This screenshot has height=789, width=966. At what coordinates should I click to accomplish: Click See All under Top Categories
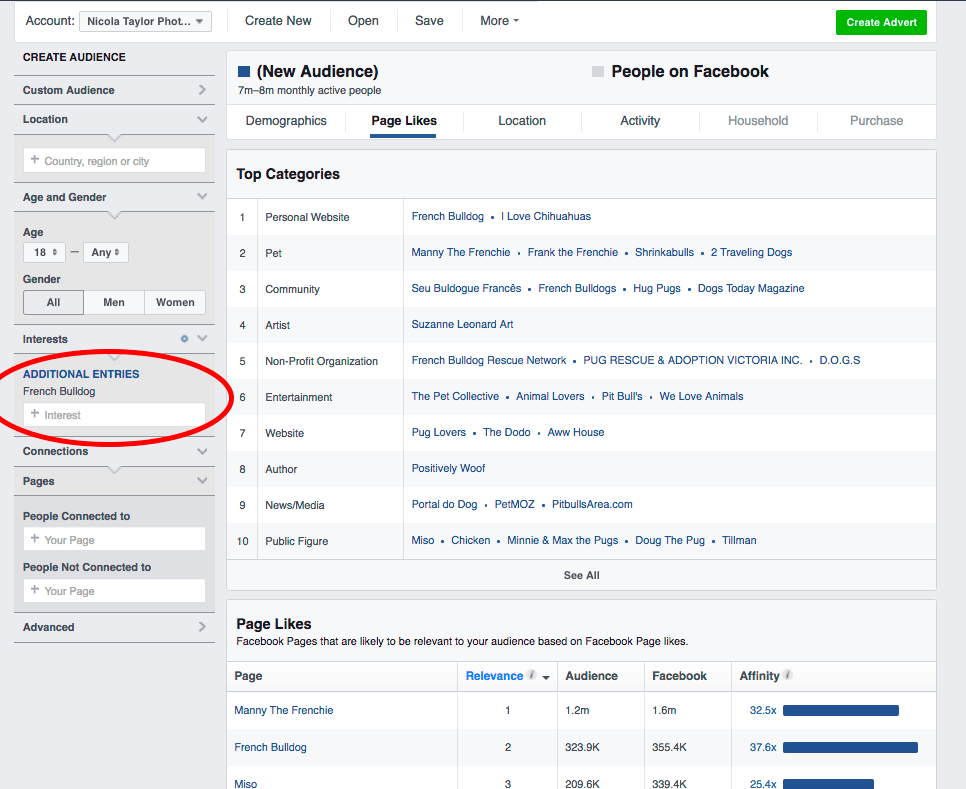tap(581, 575)
